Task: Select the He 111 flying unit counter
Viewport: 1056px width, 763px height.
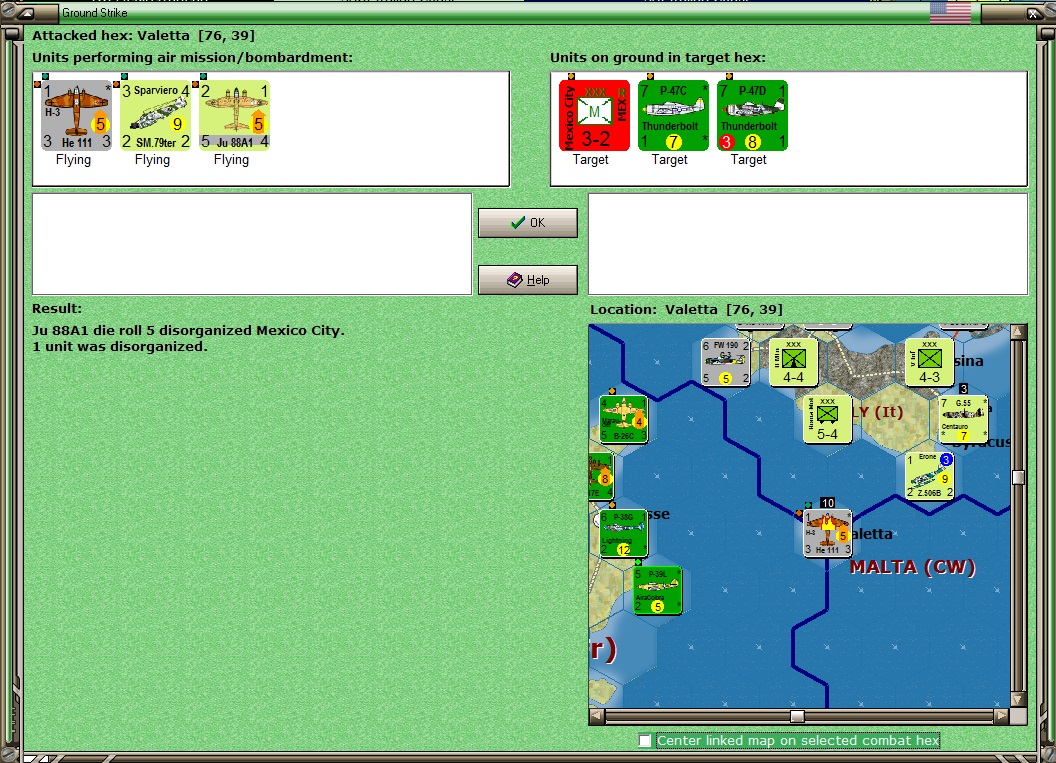Action: [76, 115]
